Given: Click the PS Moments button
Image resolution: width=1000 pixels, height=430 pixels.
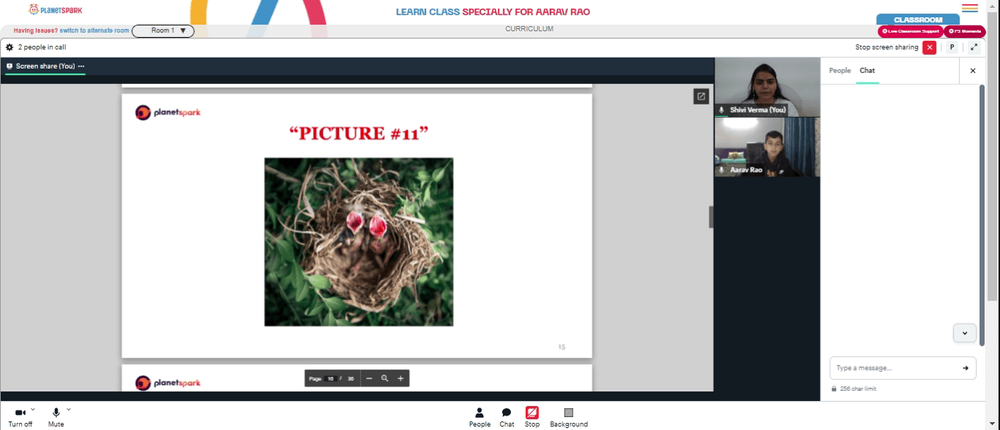Looking at the screenshot, I should coord(965,31).
